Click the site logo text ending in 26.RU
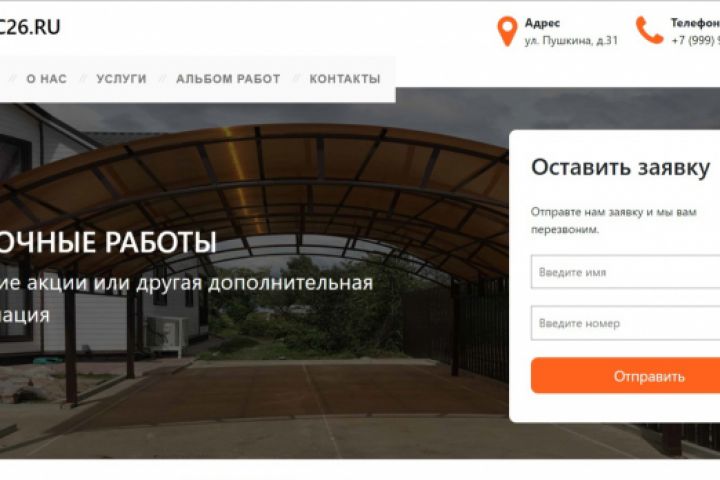Image resolution: width=720 pixels, height=480 pixels. [29, 28]
